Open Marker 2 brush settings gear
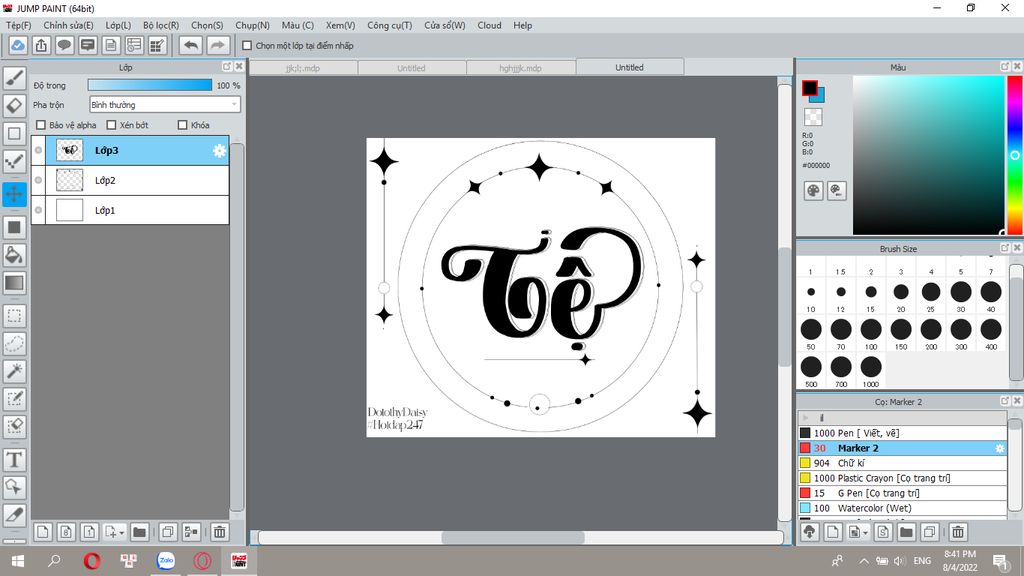This screenshot has width=1024, height=576. [x=999, y=448]
